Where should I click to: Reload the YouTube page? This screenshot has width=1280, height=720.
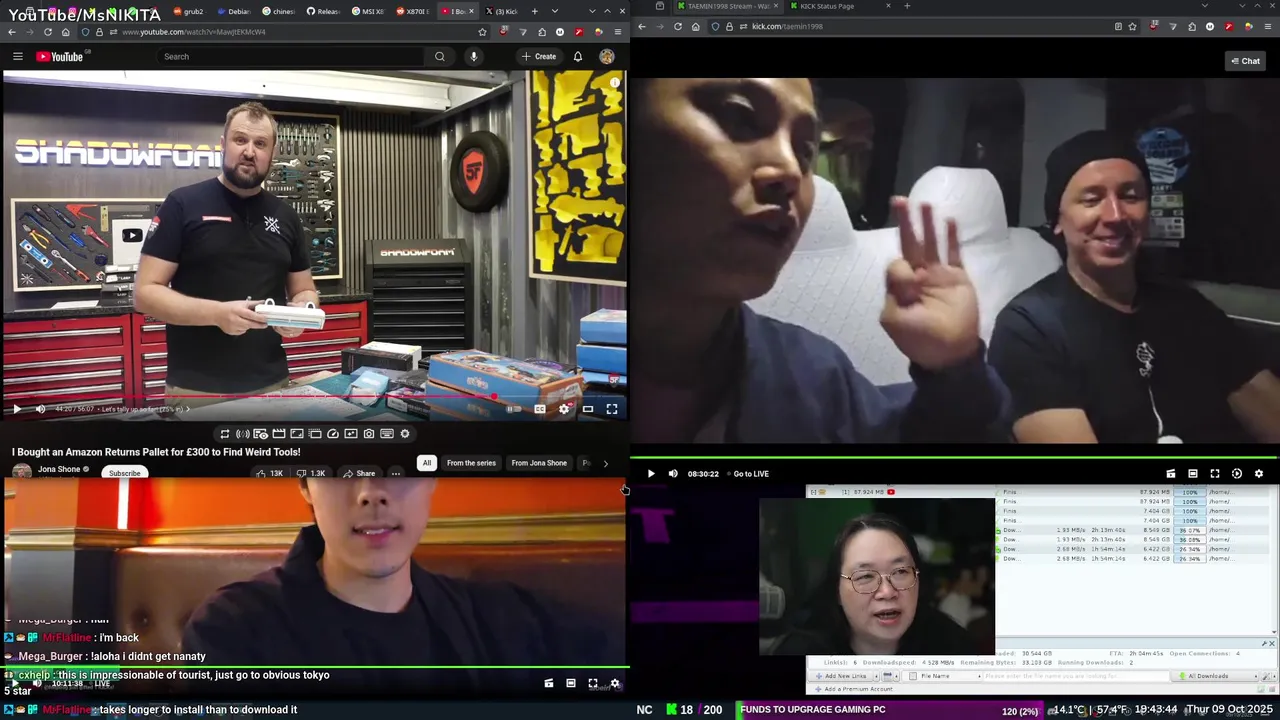pyautogui.click(x=48, y=32)
